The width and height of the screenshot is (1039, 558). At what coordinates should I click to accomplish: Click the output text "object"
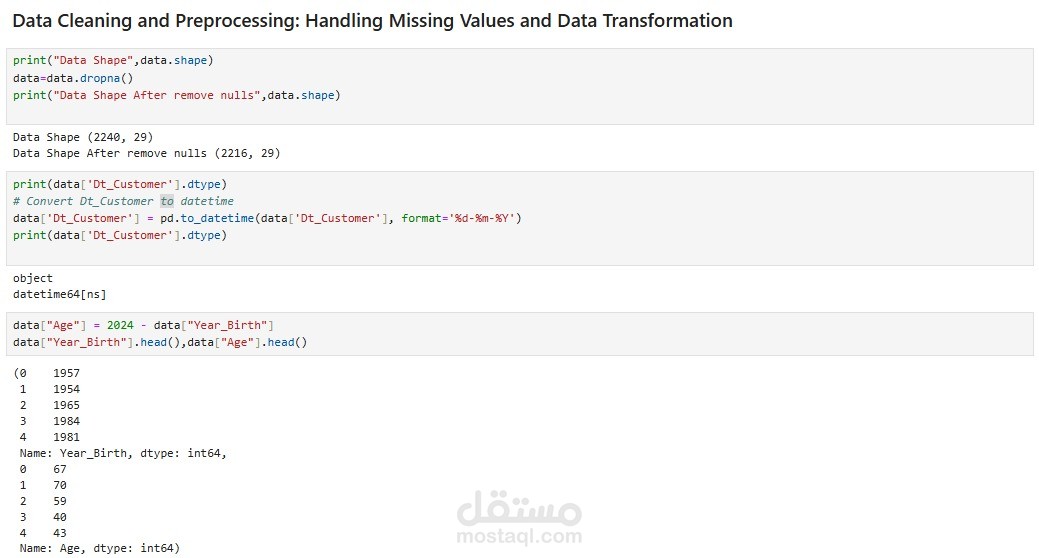tap(32, 278)
